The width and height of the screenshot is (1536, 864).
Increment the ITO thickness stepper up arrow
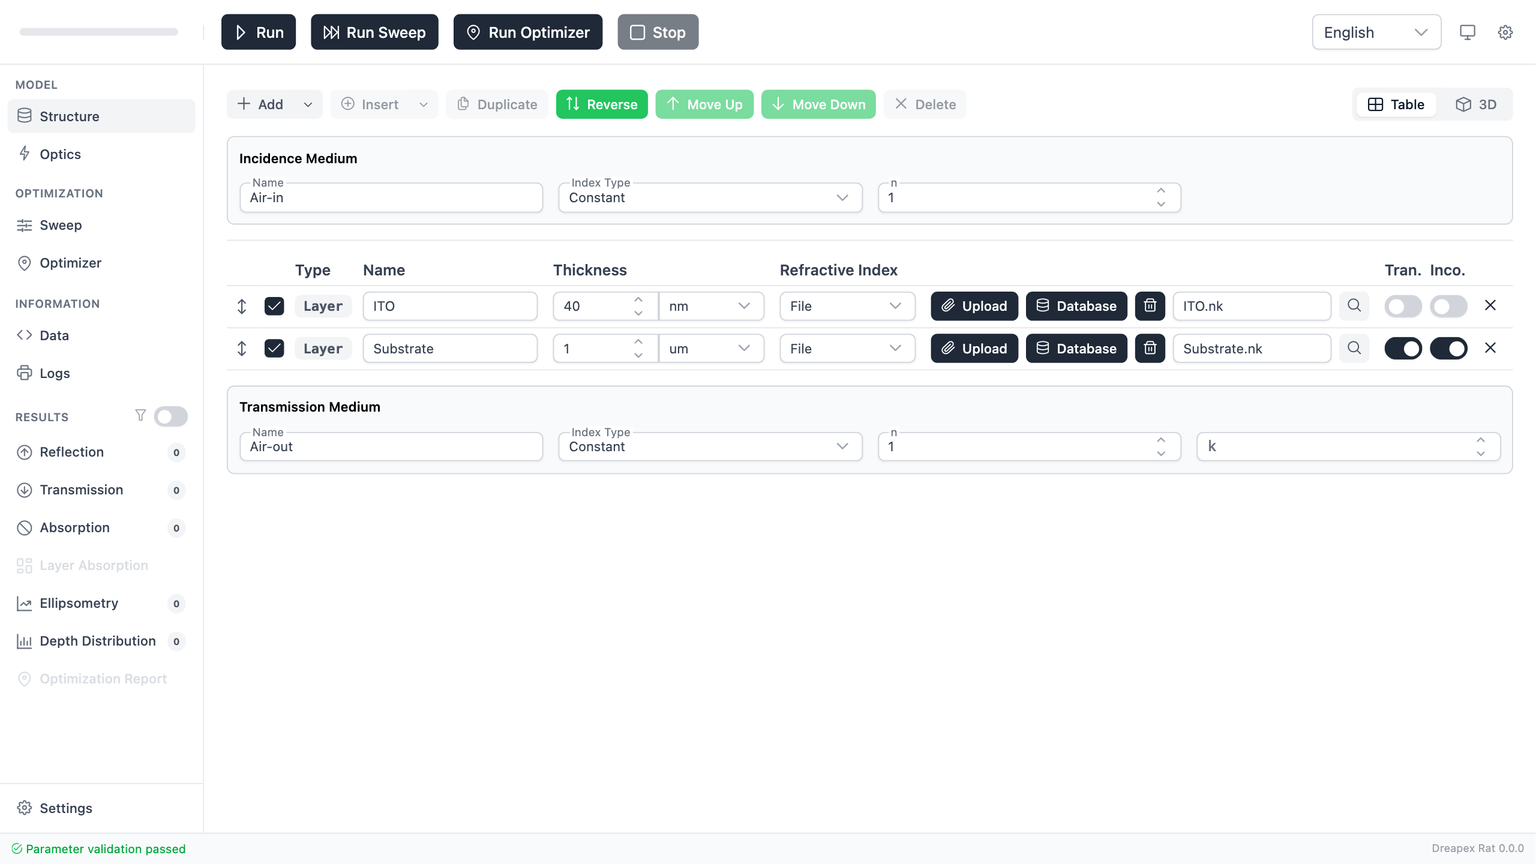pyautogui.click(x=638, y=299)
